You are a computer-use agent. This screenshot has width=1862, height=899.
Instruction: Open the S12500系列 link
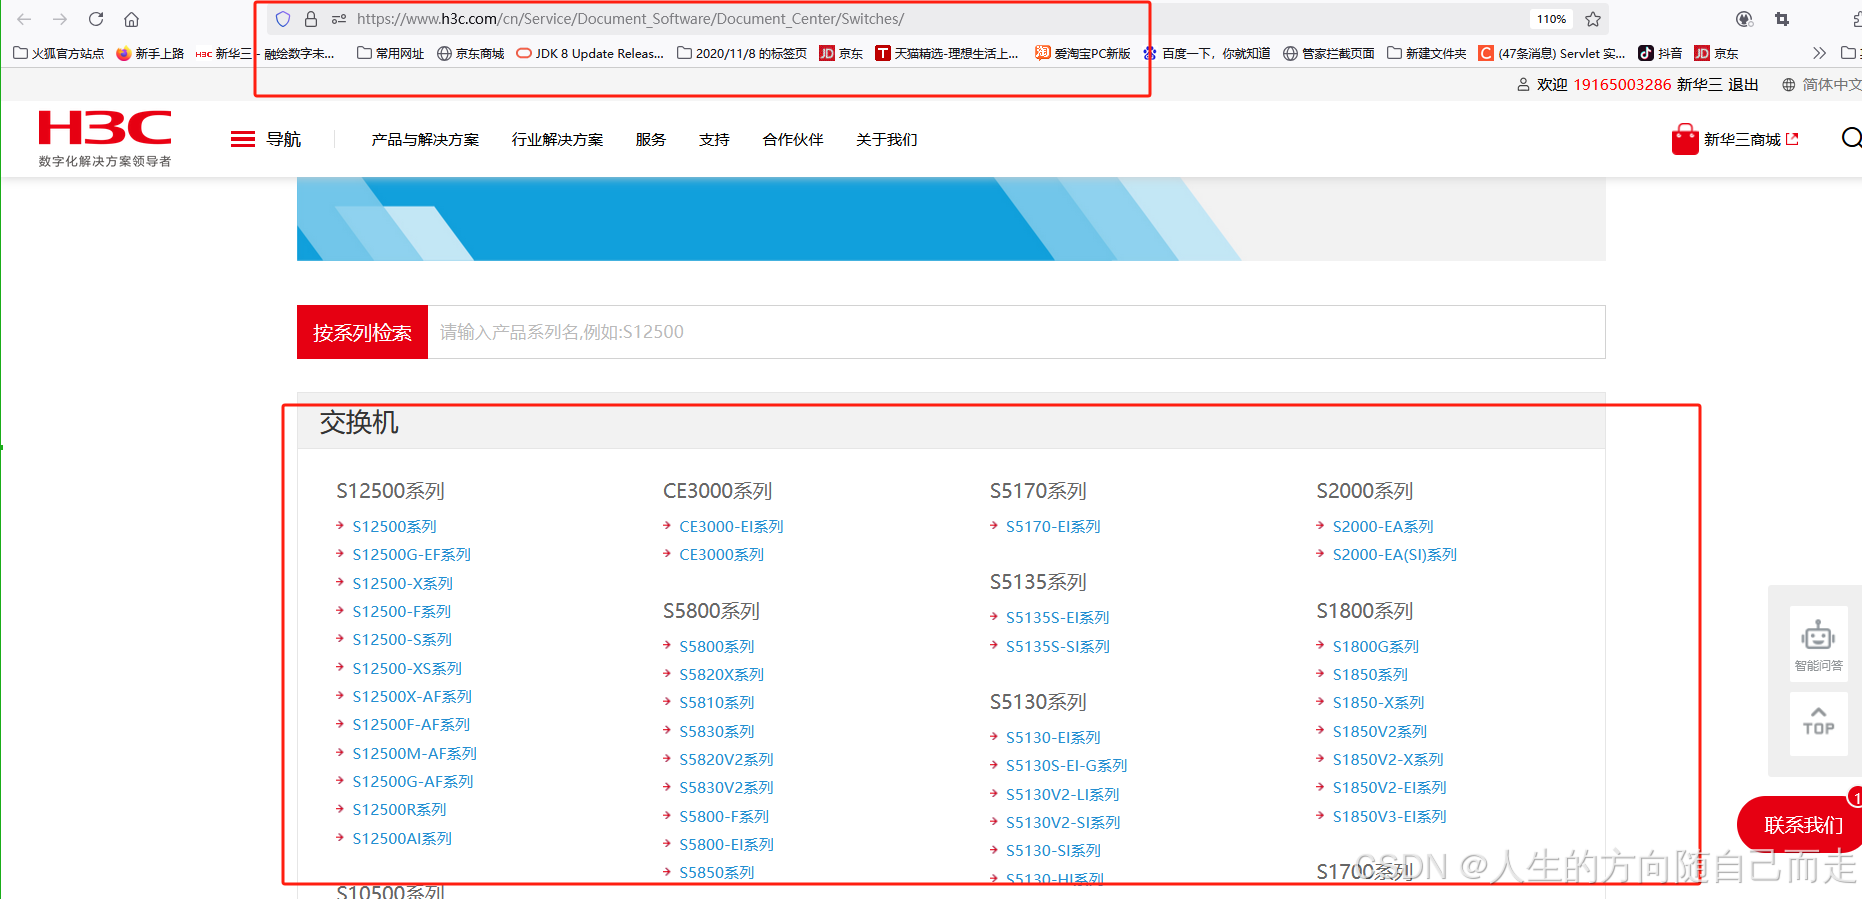click(x=394, y=526)
